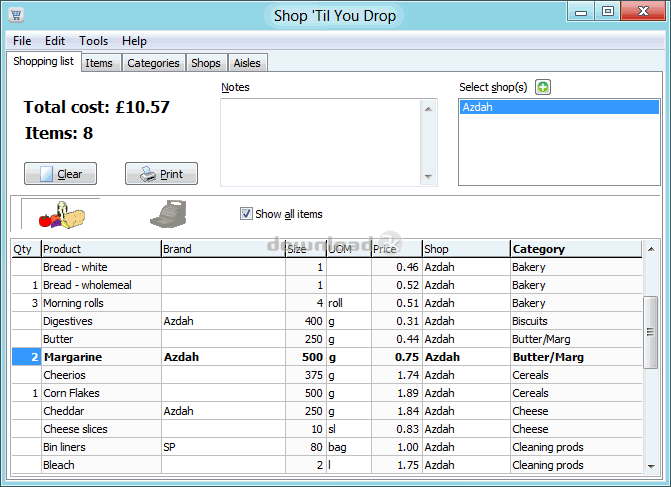Screen dimensions: 671x487
Task: Click the quantity 2 cell for Margarine
Action: 27,357
